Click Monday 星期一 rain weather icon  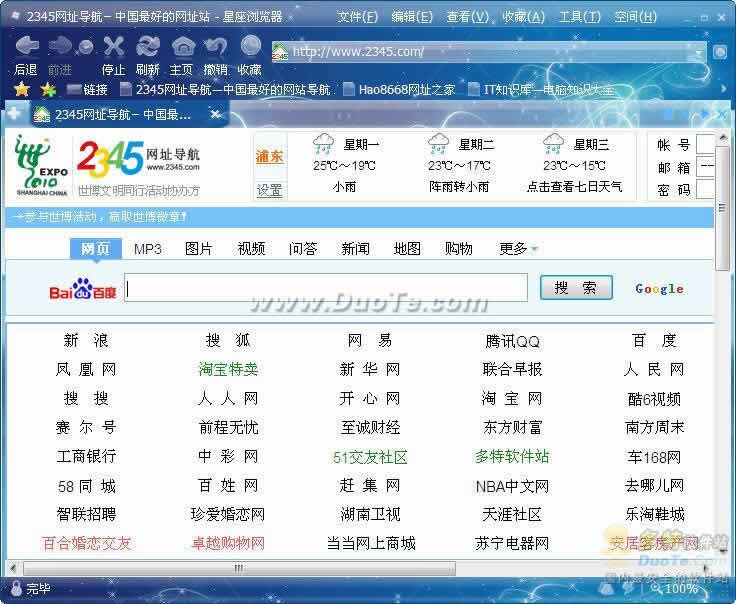(323, 143)
